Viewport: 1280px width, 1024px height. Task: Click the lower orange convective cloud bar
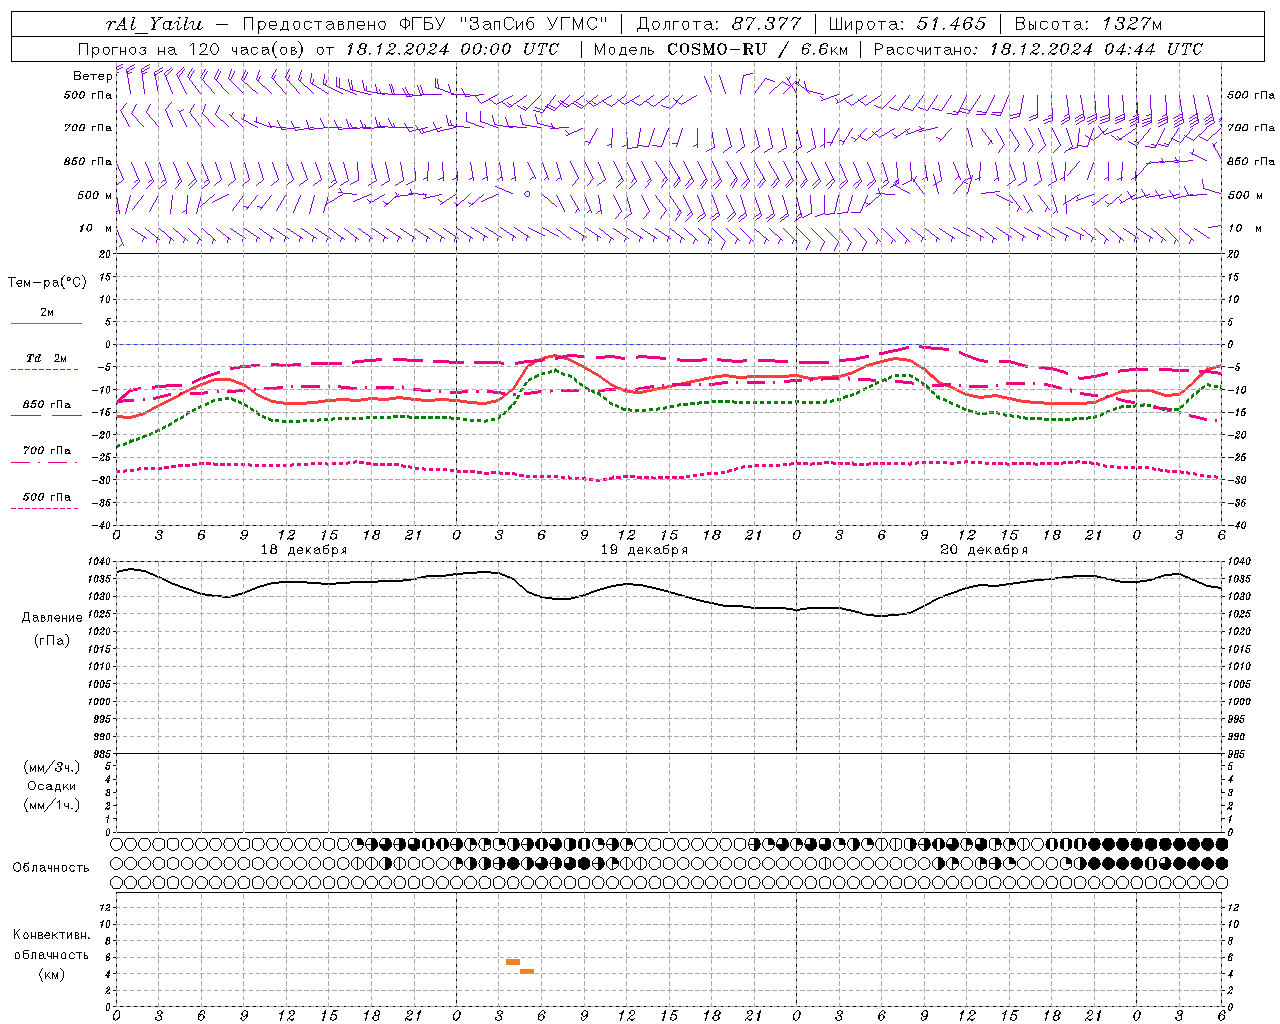[x=527, y=971]
